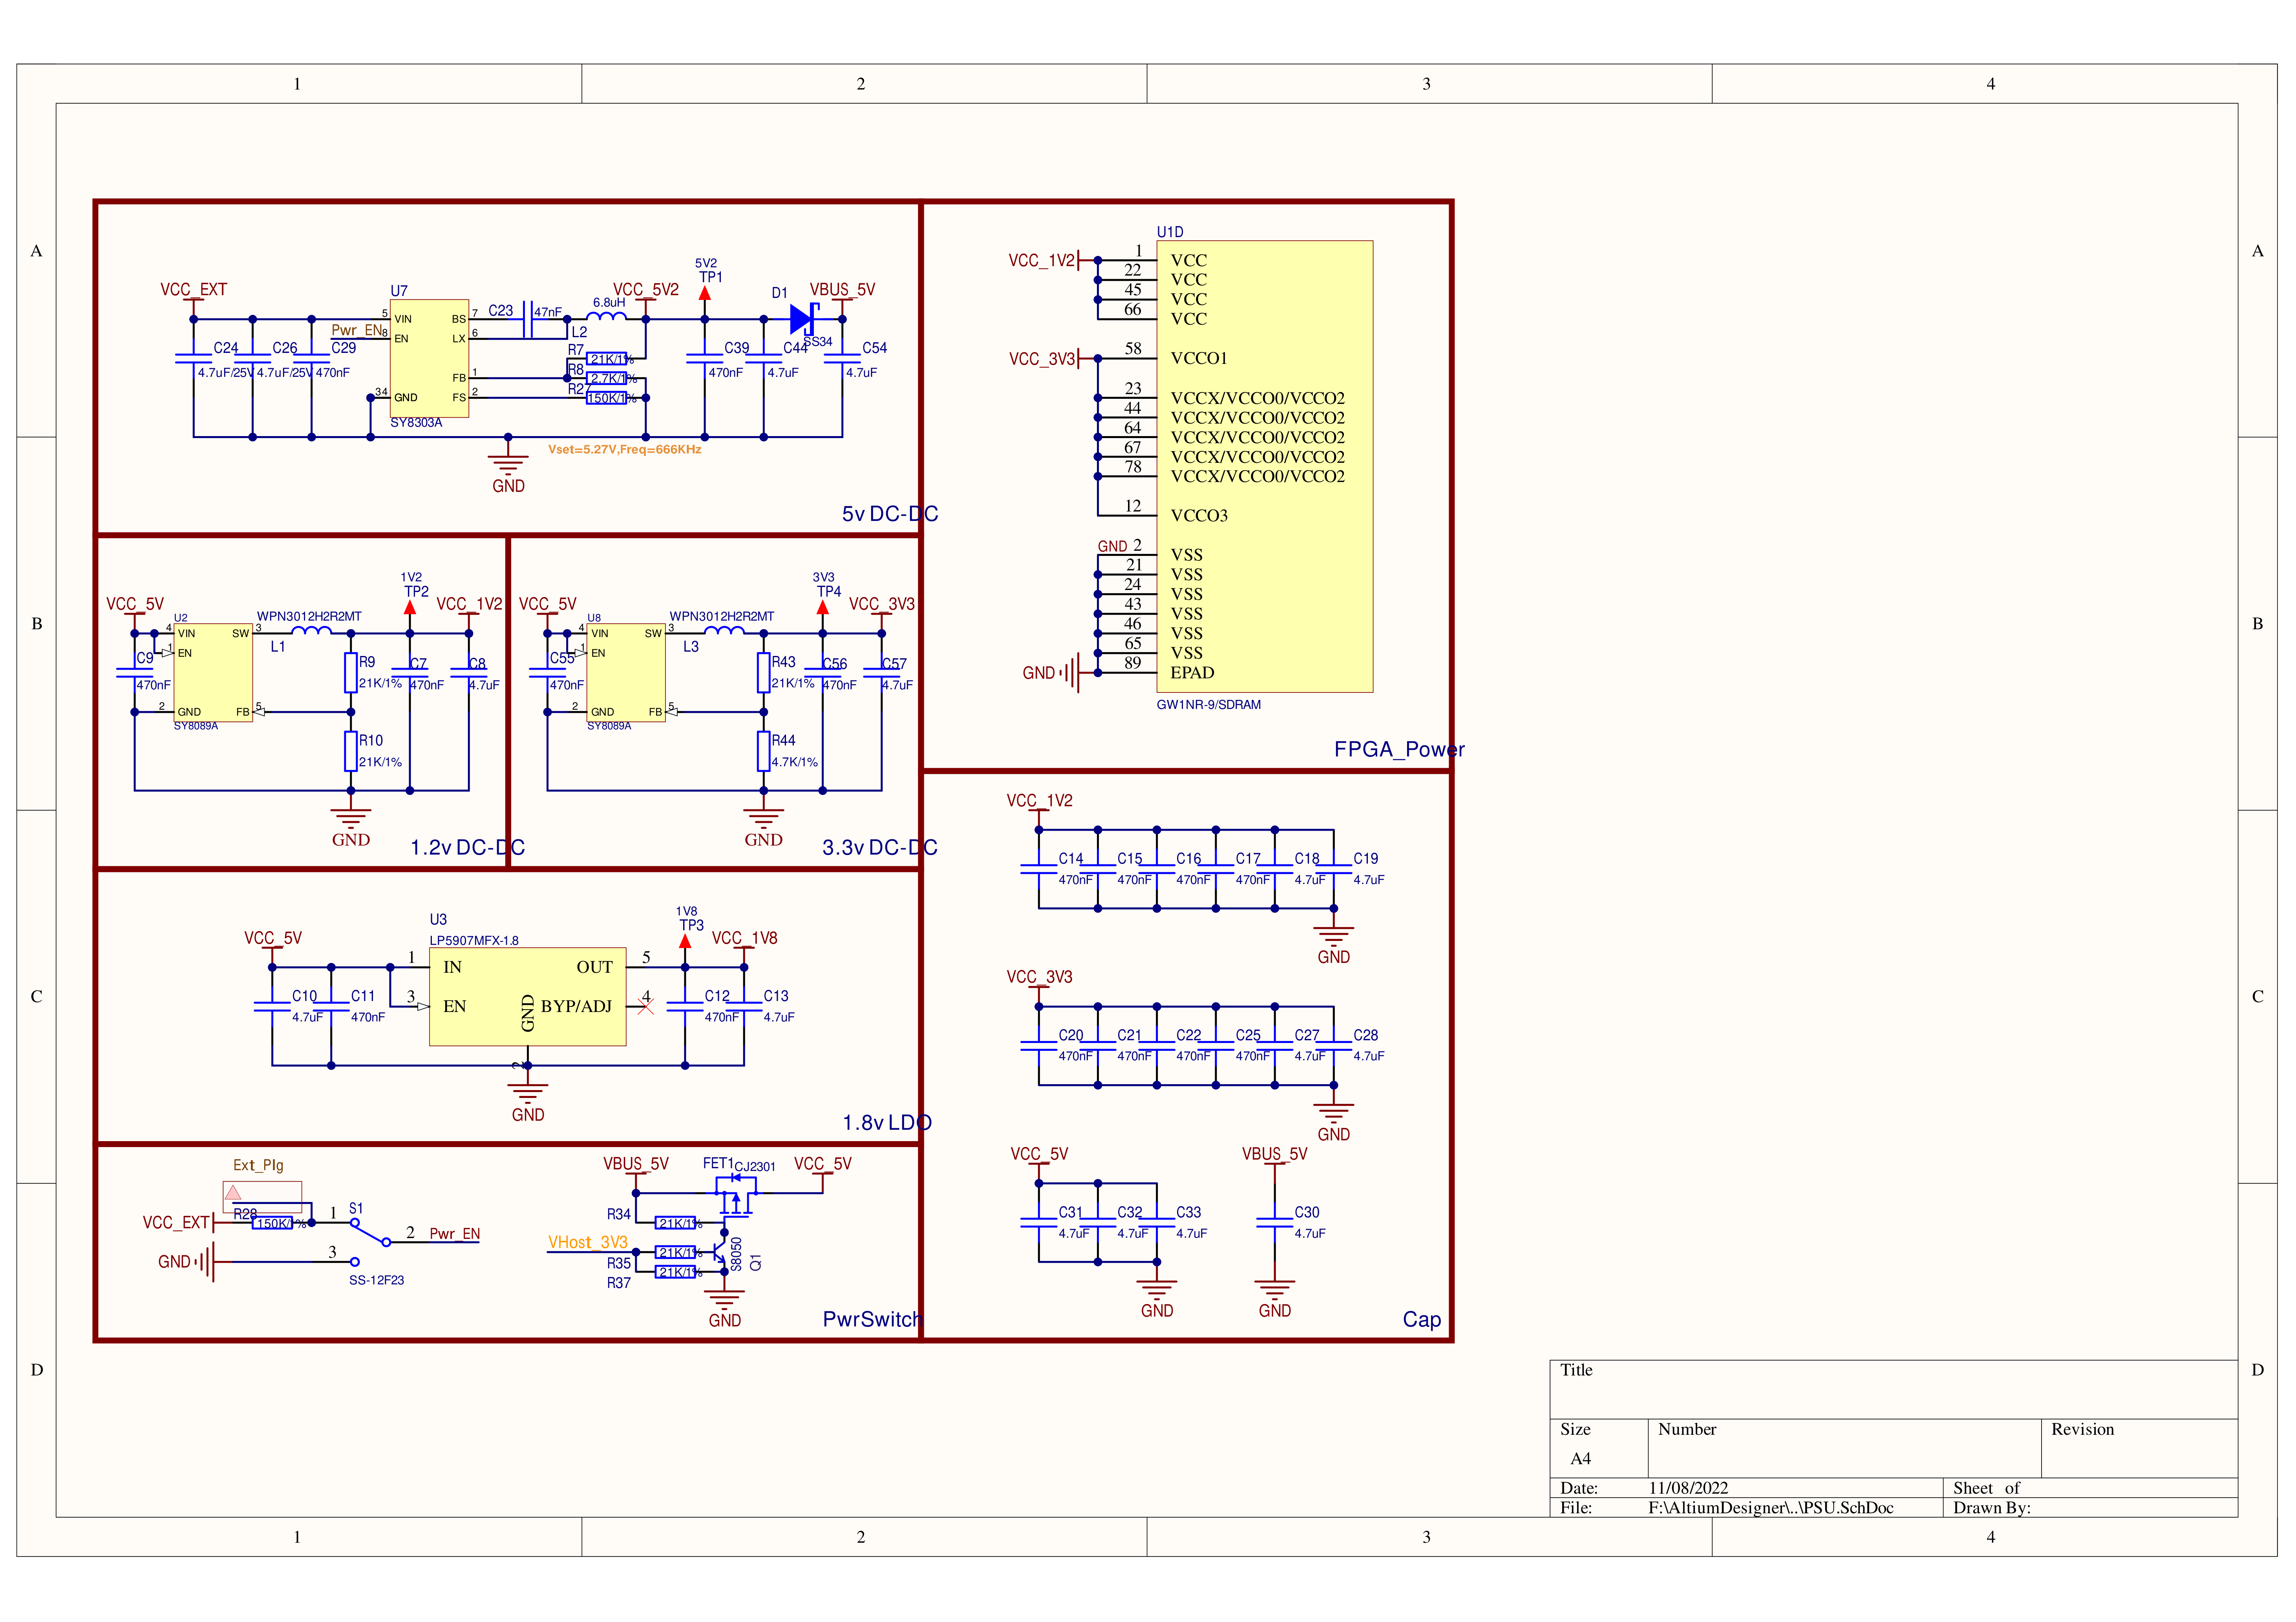
Task: Click the 'Cap' section label
Action: point(1422,1320)
